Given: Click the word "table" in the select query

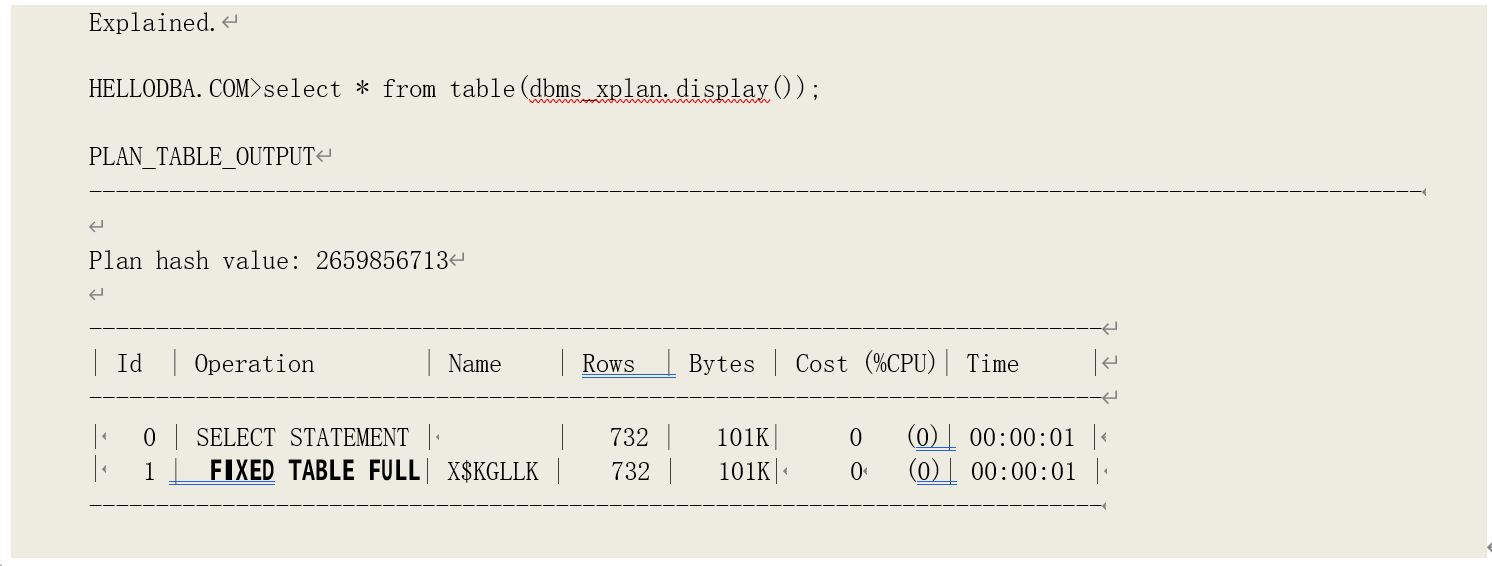Looking at the screenshot, I should click(x=482, y=89).
